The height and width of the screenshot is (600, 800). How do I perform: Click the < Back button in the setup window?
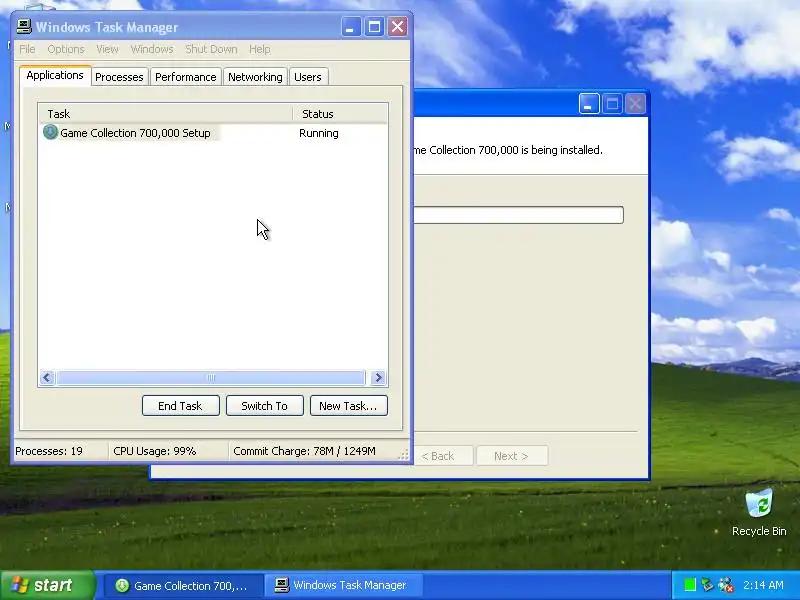point(443,456)
